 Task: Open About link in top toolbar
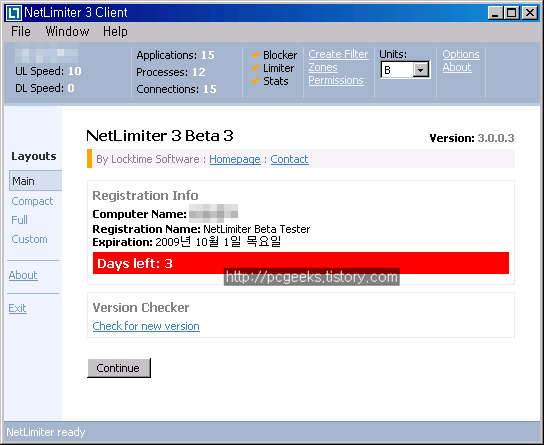457,67
